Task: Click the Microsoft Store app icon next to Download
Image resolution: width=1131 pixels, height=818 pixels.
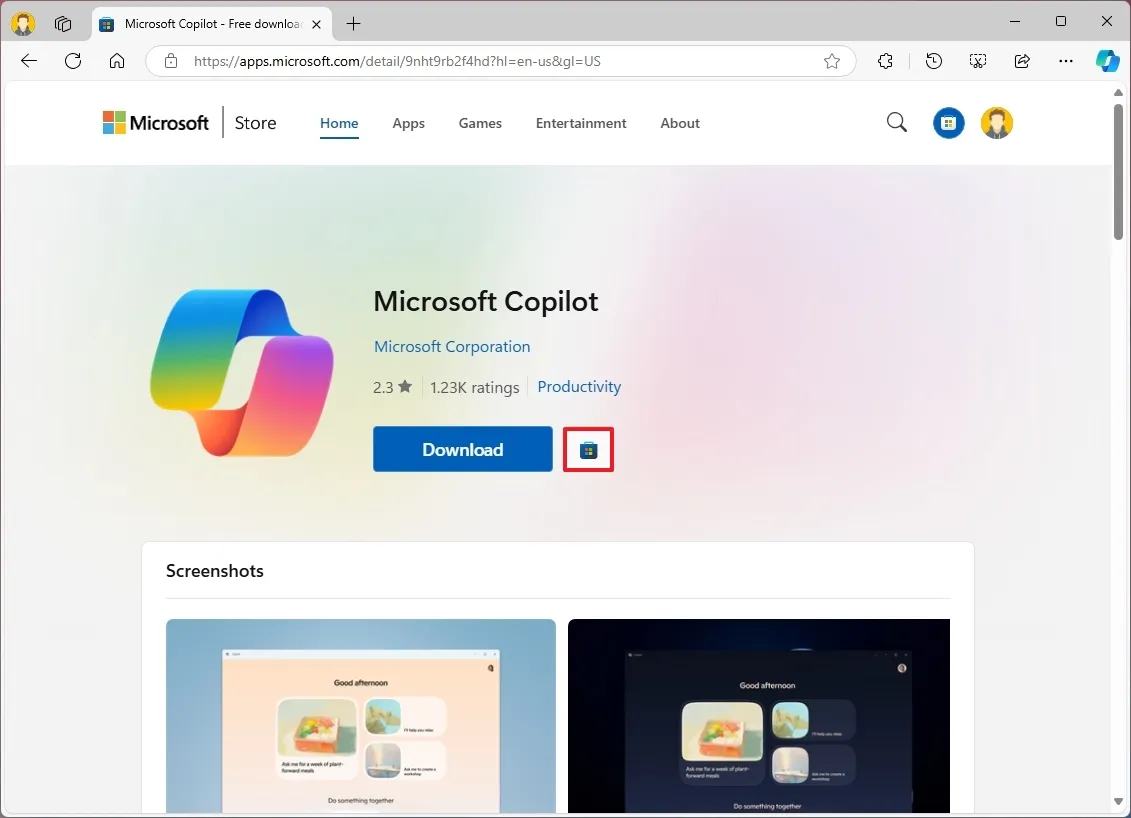Action: [589, 450]
